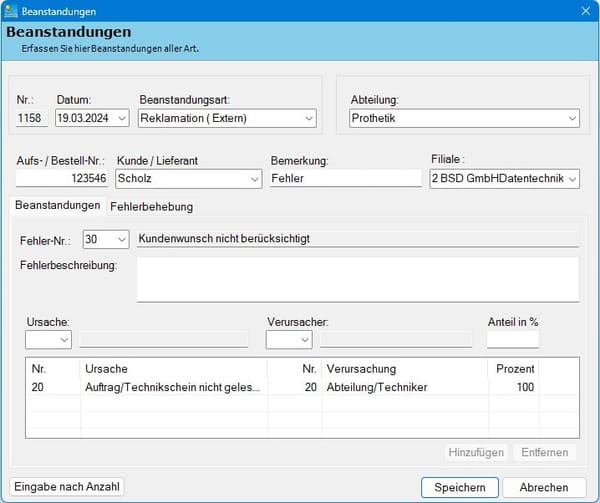Click the Entfernen button
Image resolution: width=600 pixels, height=503 pixels.
pyautogui.click(x=545, y=453)
